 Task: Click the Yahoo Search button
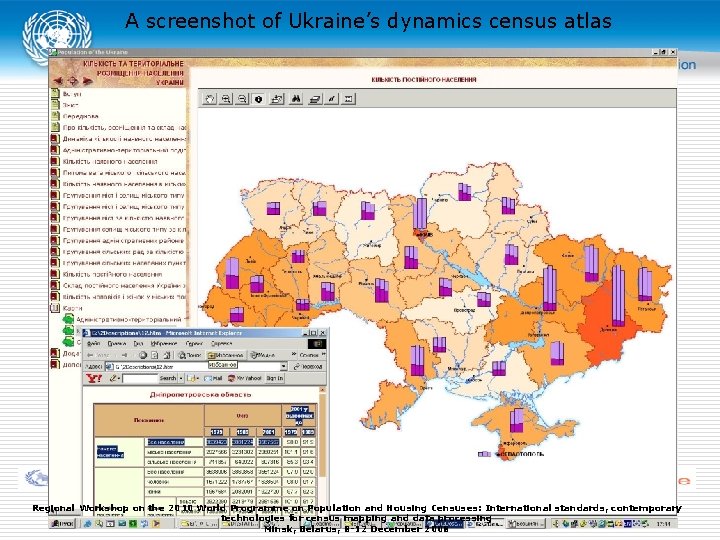click(x=168, y=378)
